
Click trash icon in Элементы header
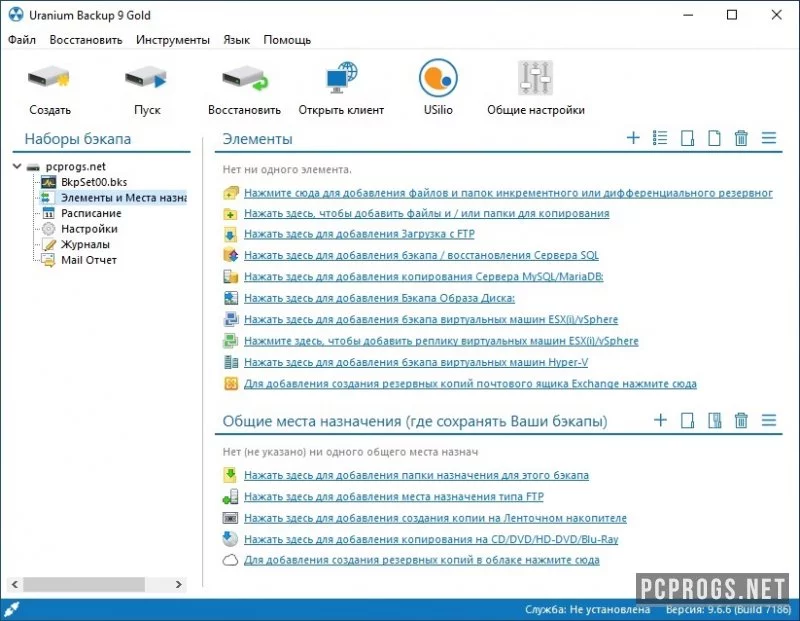(741, 138)
